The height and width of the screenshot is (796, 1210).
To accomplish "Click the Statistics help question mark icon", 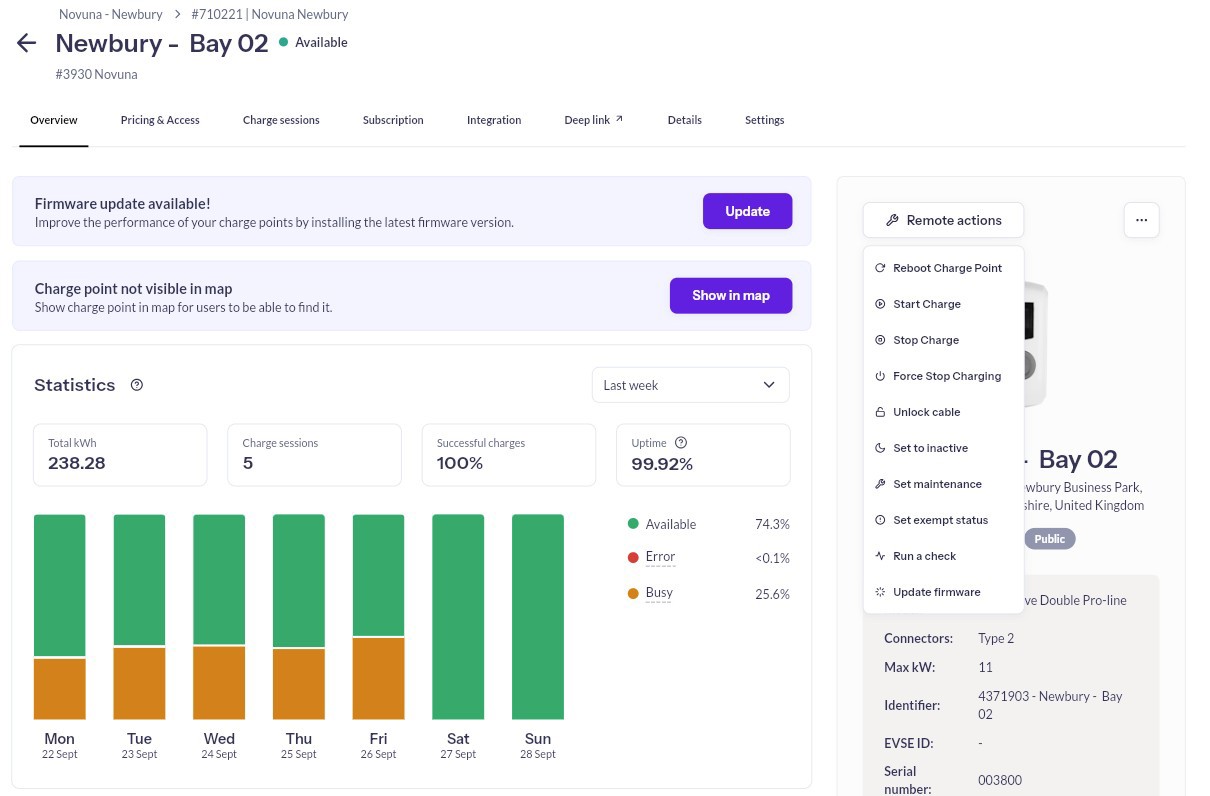I will 137,385.
